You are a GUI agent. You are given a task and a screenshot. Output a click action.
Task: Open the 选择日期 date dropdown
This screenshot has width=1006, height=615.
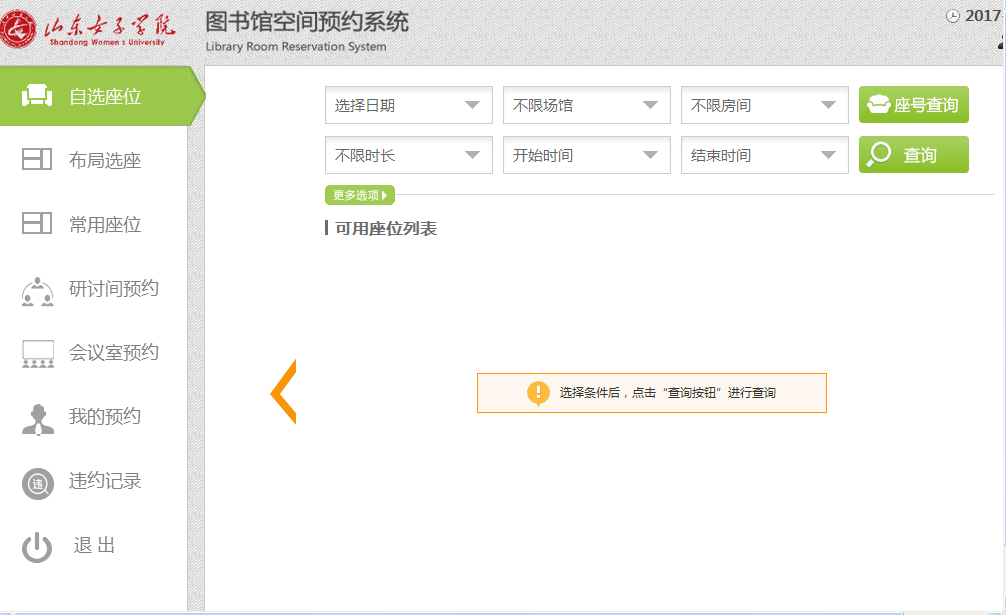click(x=408, y=105)
